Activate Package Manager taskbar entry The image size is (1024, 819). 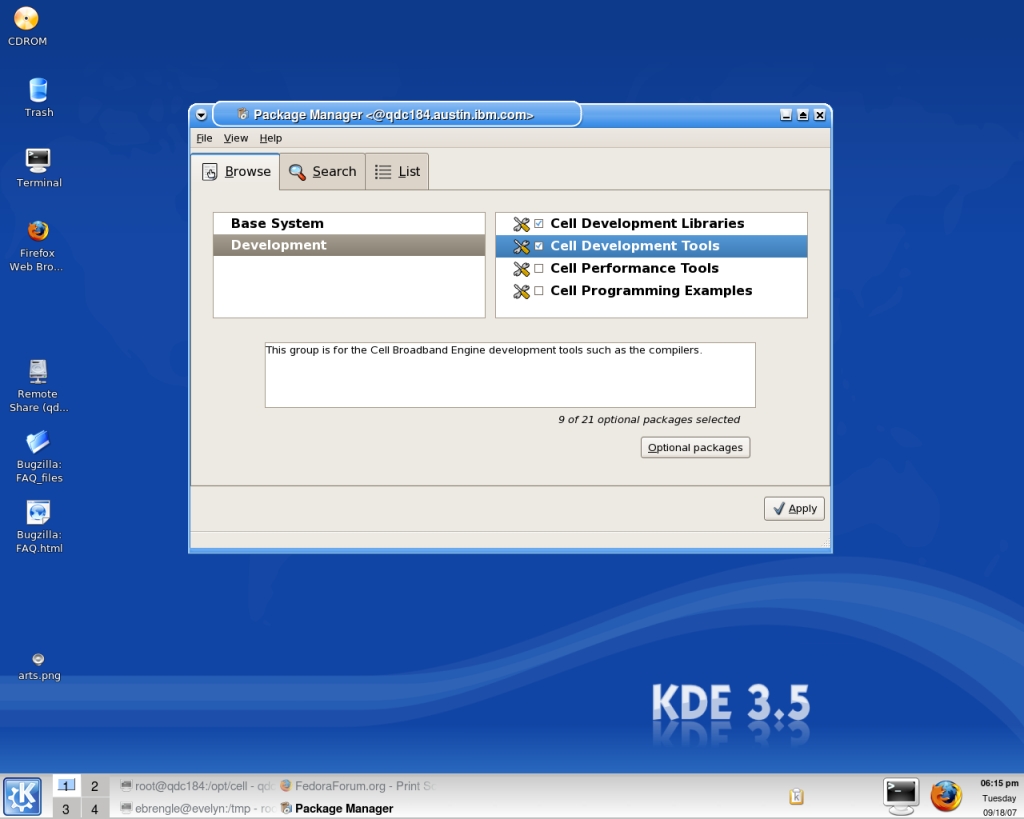pyautogui.click(x=337, y=809)
